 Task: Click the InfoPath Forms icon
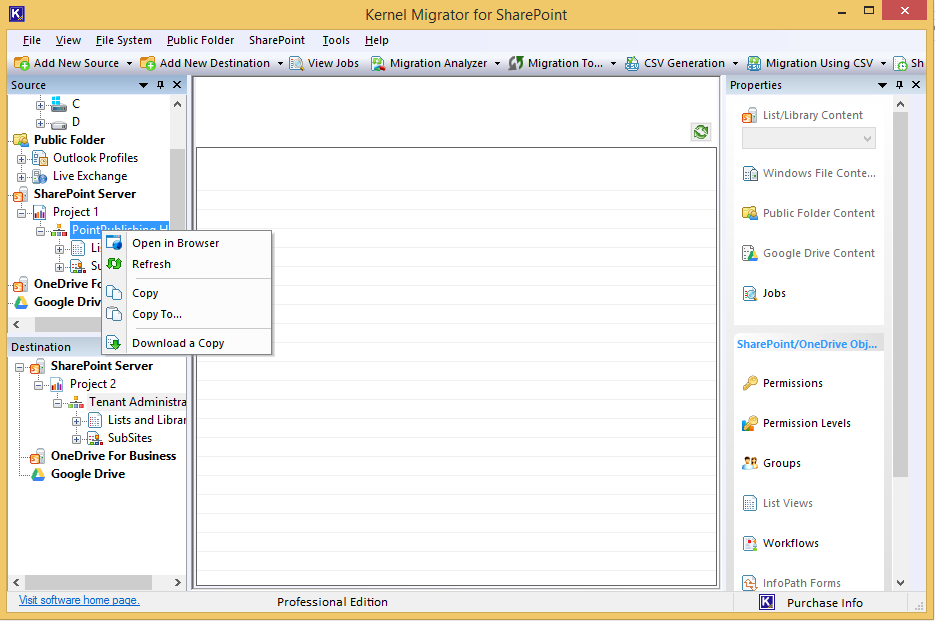(x=750, y=582)
